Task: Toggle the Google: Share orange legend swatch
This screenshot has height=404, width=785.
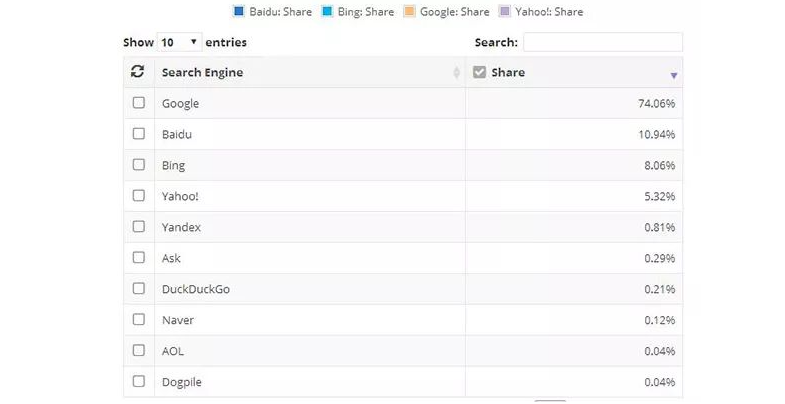Action: [x=410, y=12]
